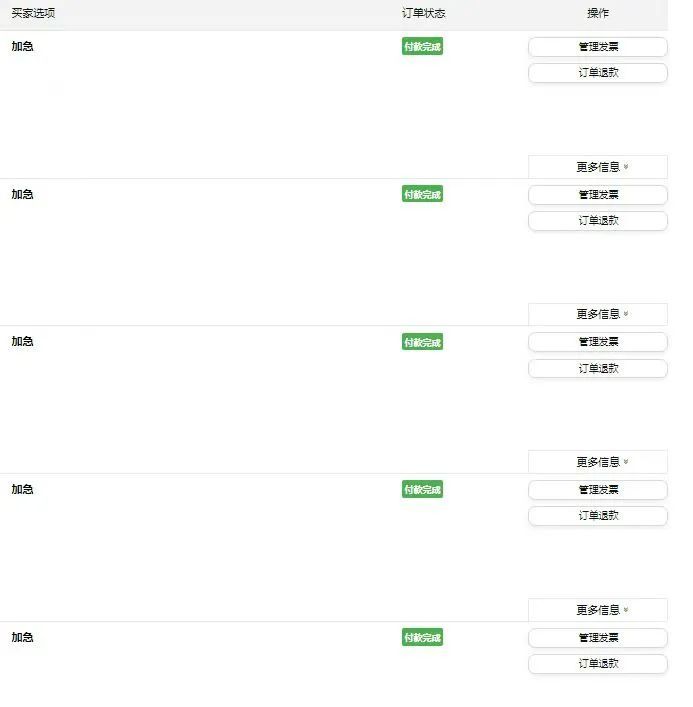Select 订单退款 in the second order row

(597, 221)
